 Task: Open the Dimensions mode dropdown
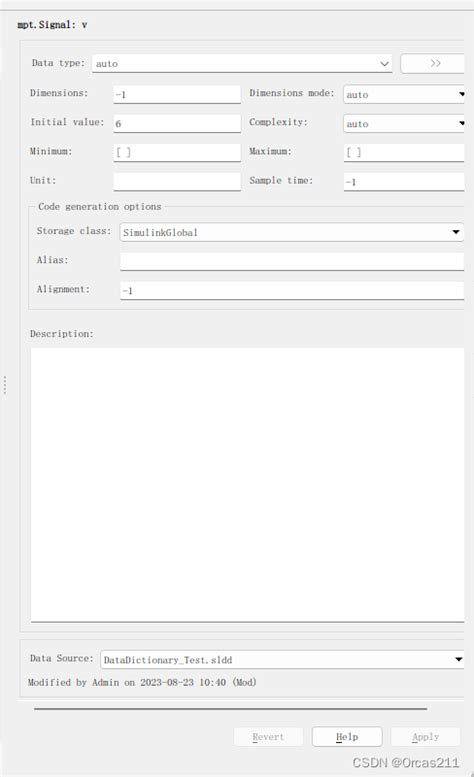404,94
